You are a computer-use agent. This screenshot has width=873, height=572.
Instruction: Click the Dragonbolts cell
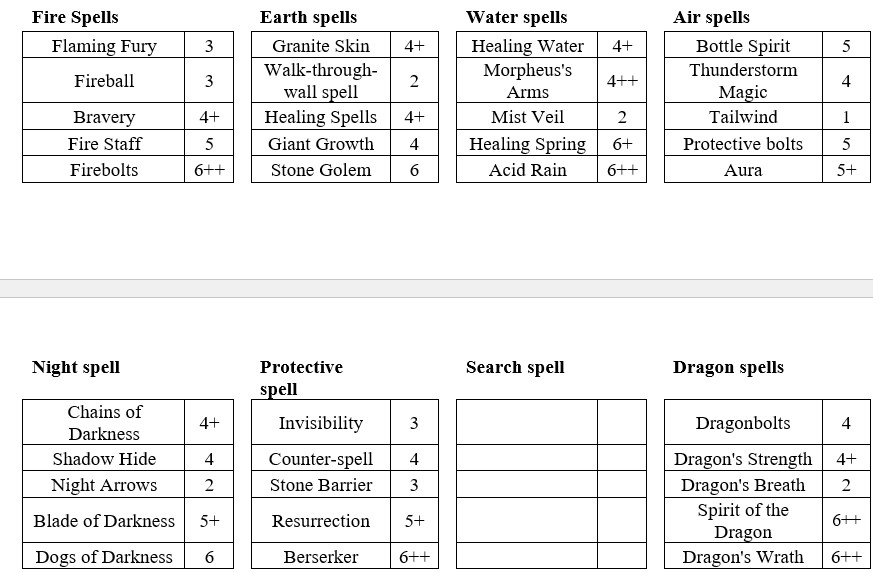[x=743, y=422]
